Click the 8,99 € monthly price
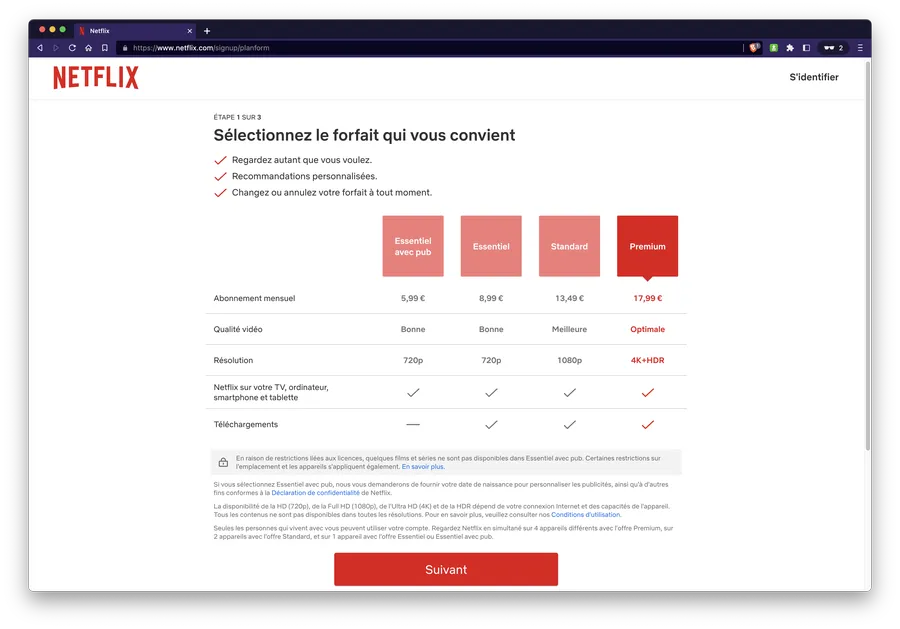This screenshot has width=900, height=629. [491, 298]
